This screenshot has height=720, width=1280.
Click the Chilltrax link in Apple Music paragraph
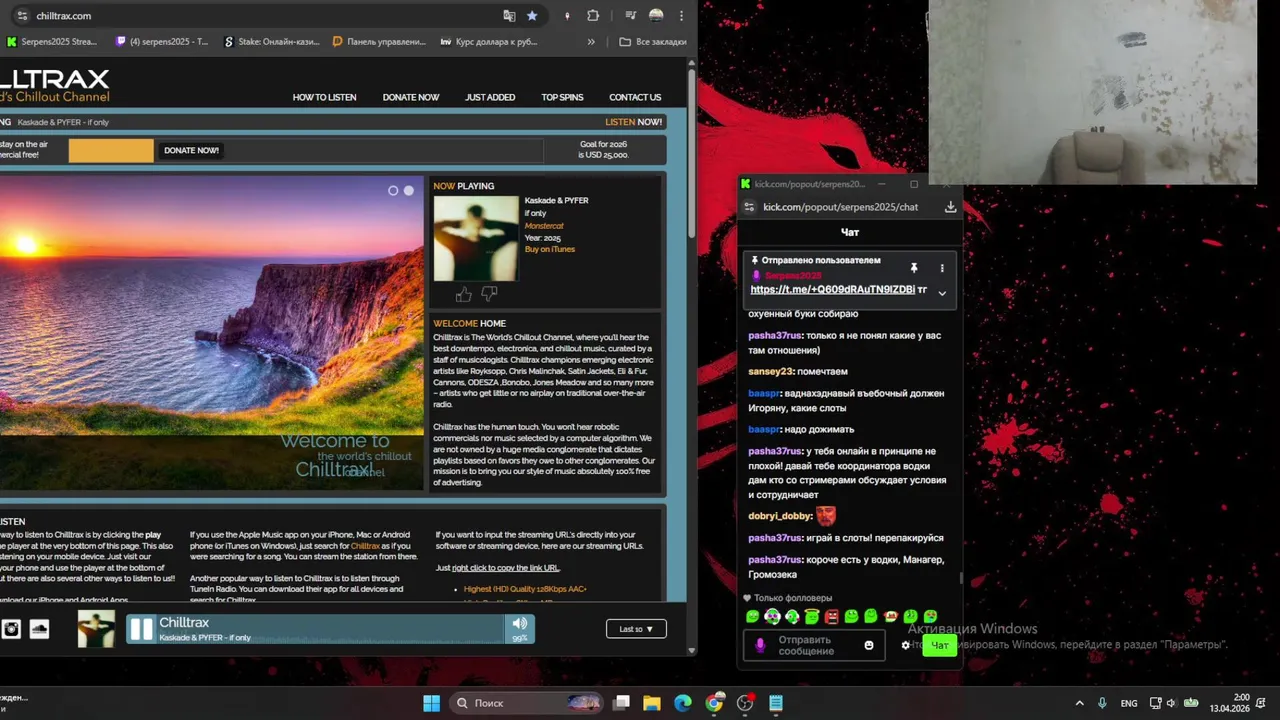coord(365,546)
